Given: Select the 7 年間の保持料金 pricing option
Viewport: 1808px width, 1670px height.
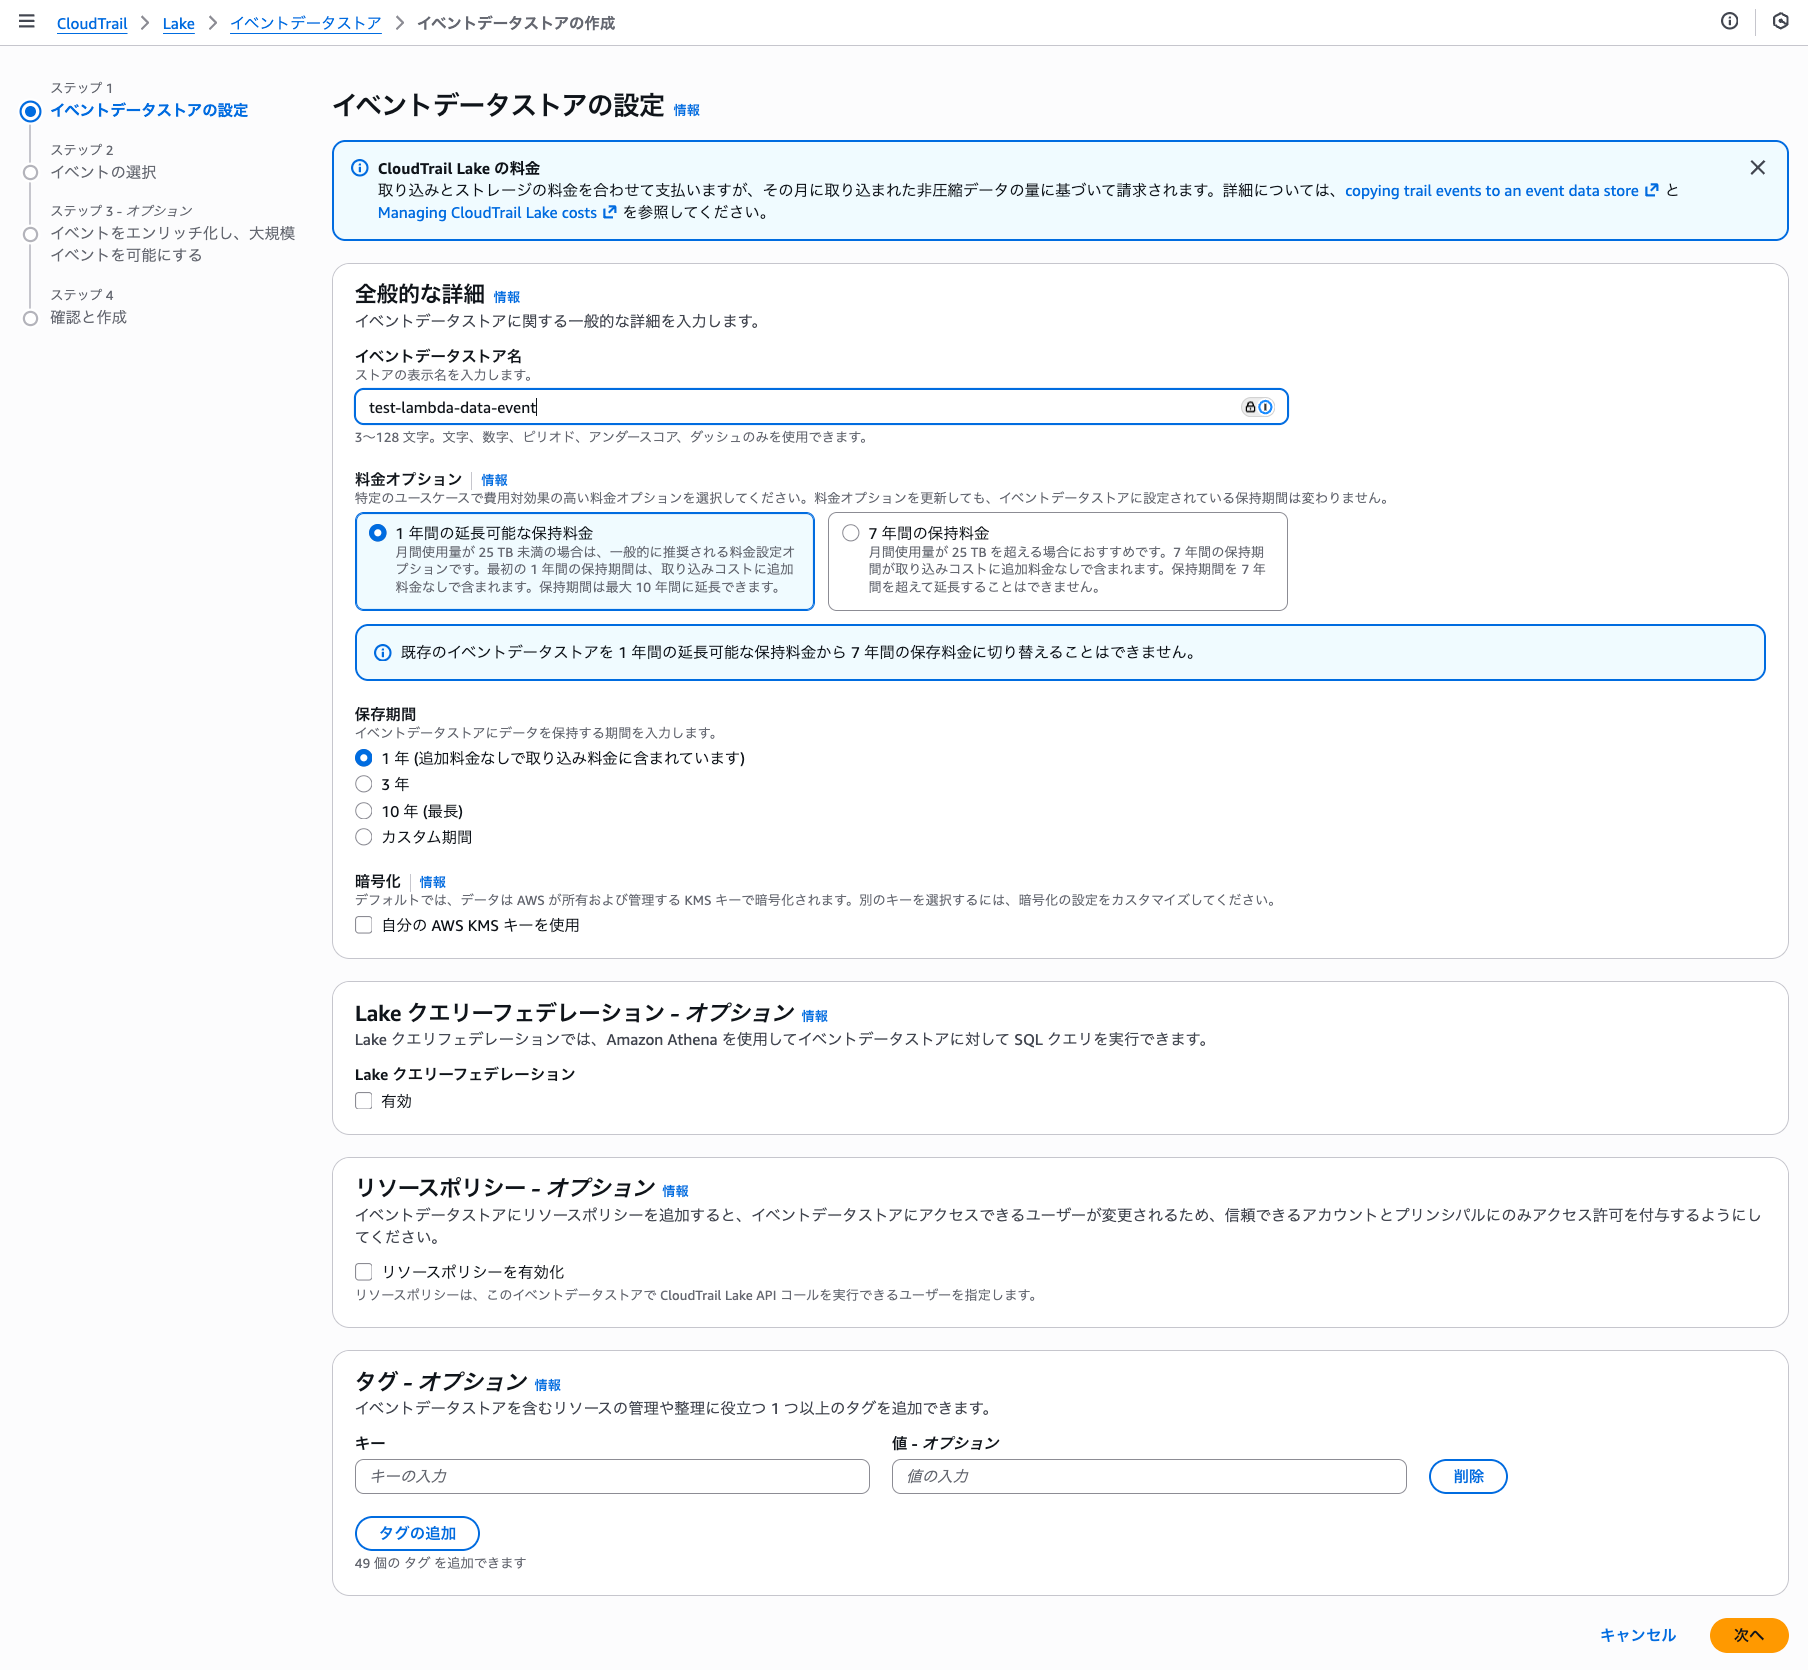Looking at the screenshot, I should click(851, 533).
